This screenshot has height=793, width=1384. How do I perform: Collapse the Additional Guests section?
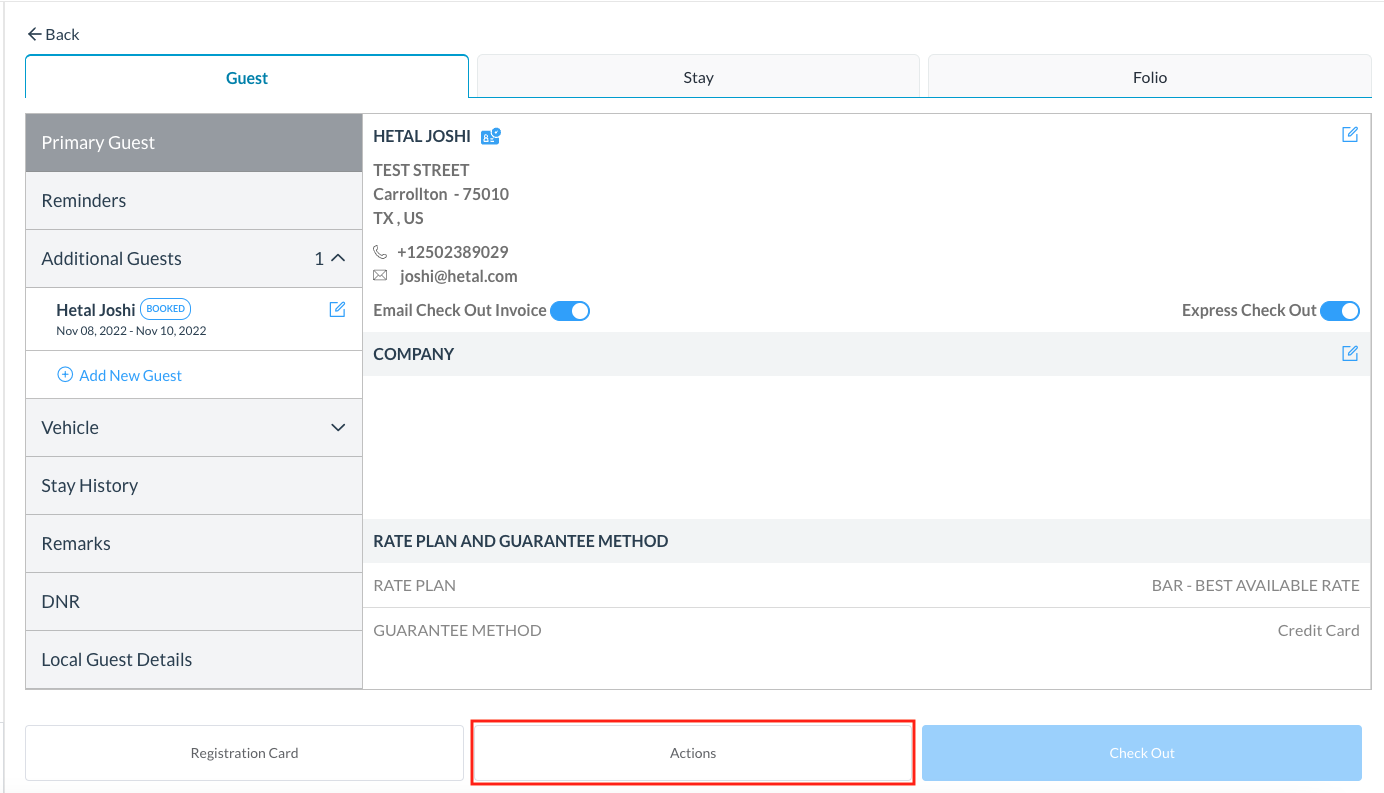pos(338,258)
